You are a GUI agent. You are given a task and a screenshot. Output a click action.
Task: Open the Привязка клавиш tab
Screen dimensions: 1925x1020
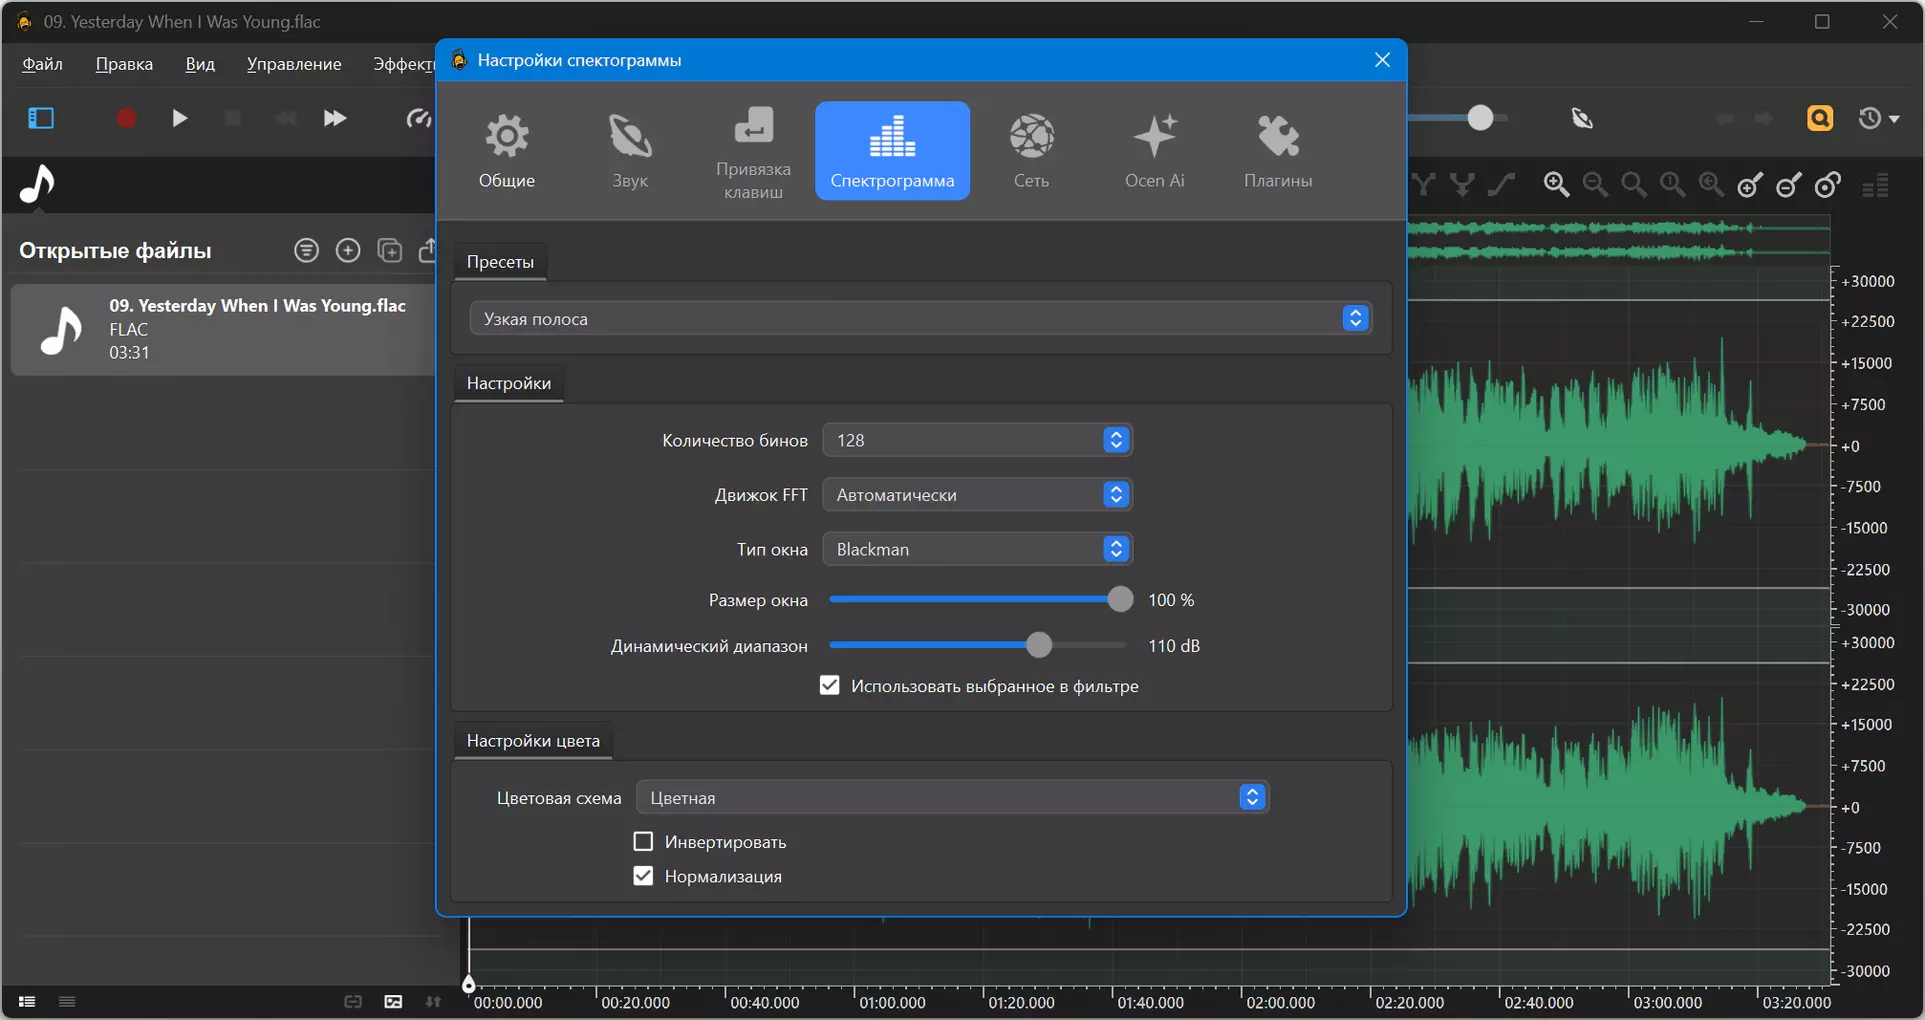tap(753, 151)
